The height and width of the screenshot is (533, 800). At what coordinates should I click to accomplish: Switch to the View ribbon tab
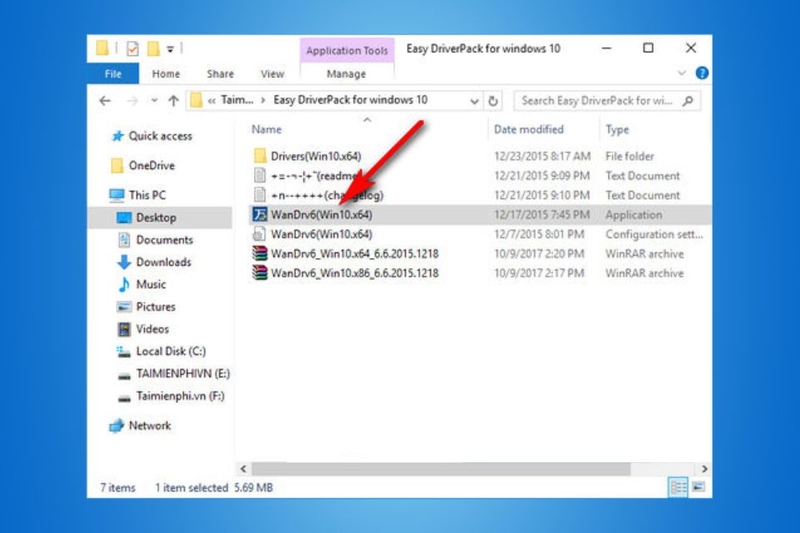point(272,74)
